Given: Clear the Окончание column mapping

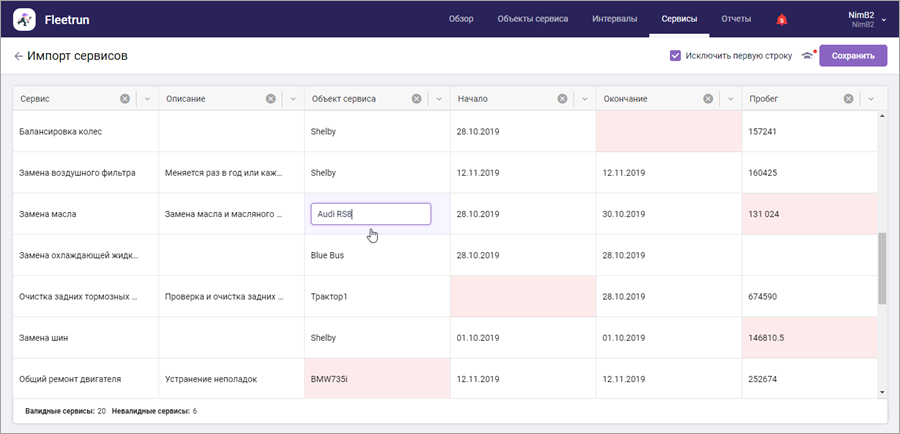Looking at the screenshot, I should [x=708, y=99].
